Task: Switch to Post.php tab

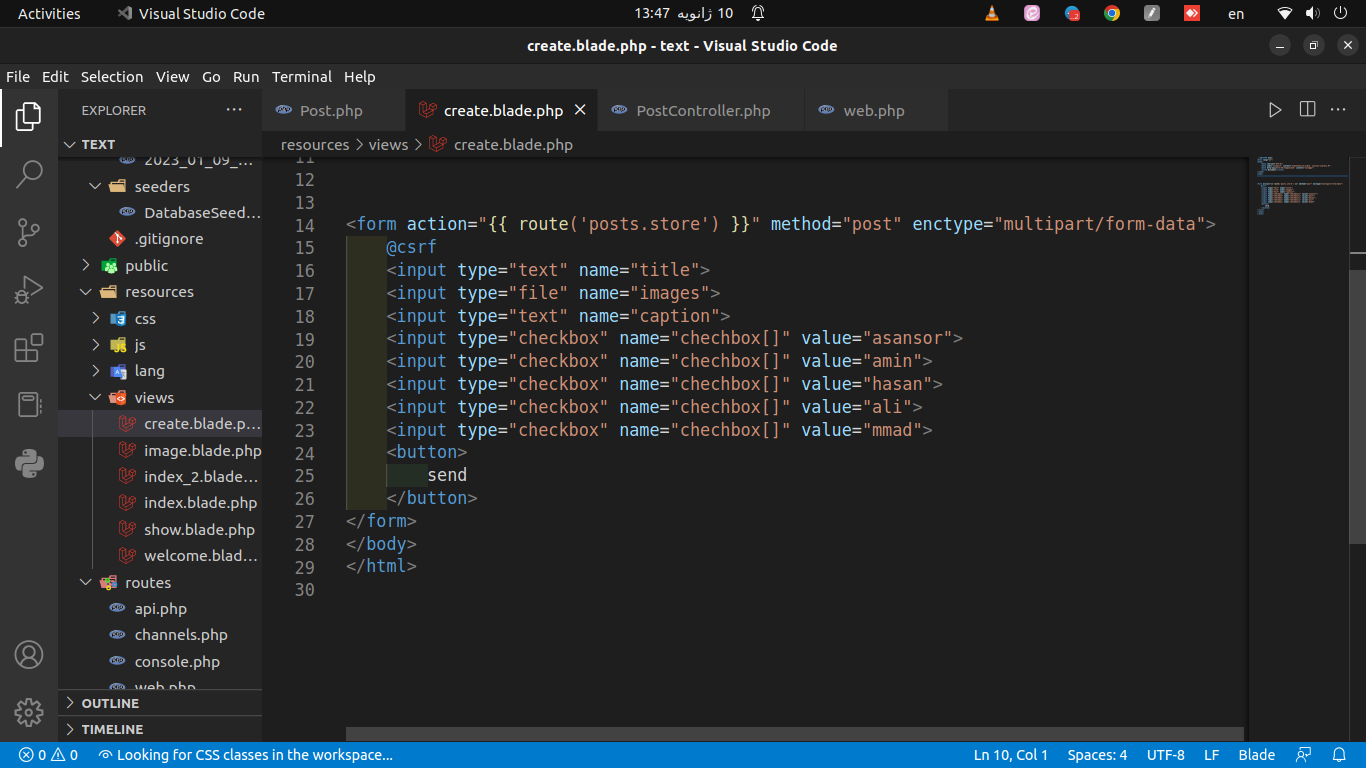Action: coord(334,110)
